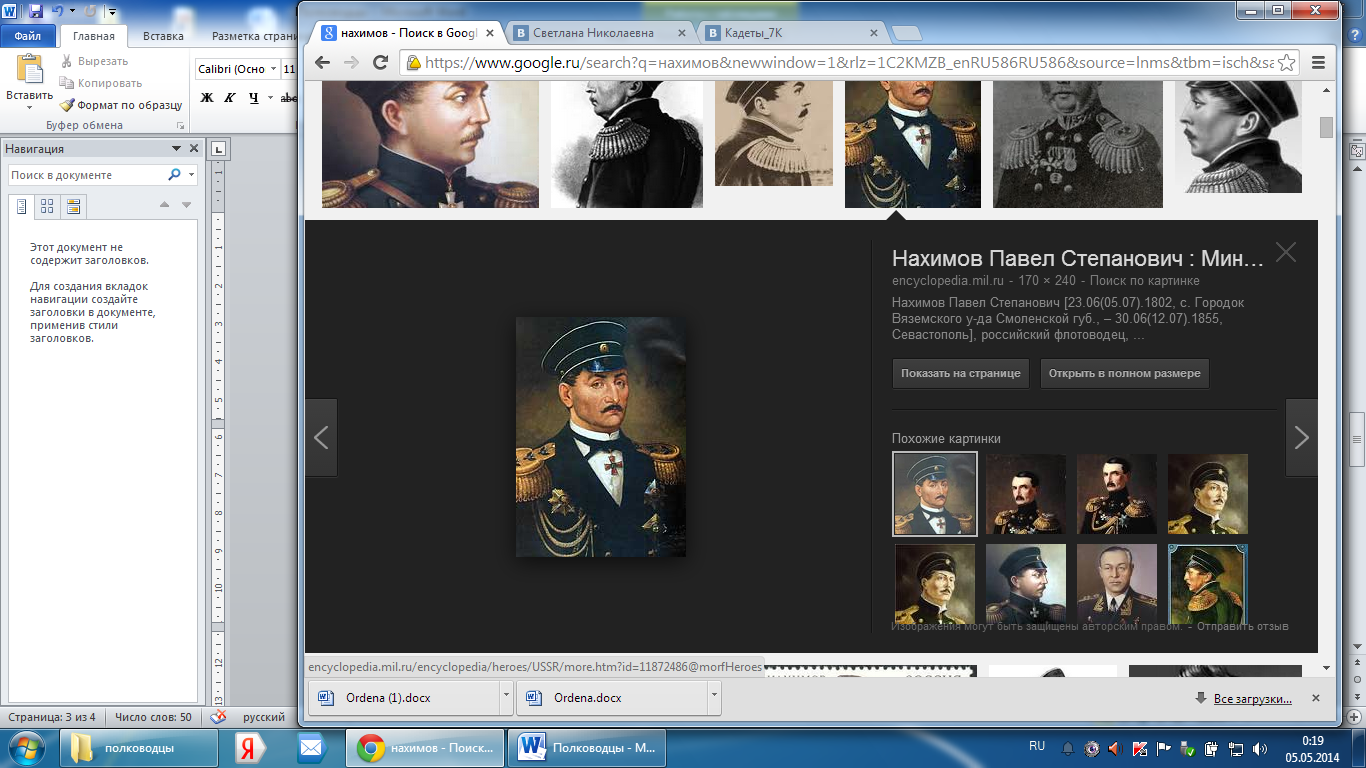Go back in Chrome
The height and width of the screenshot is (768, 1366).
point(322,62)
